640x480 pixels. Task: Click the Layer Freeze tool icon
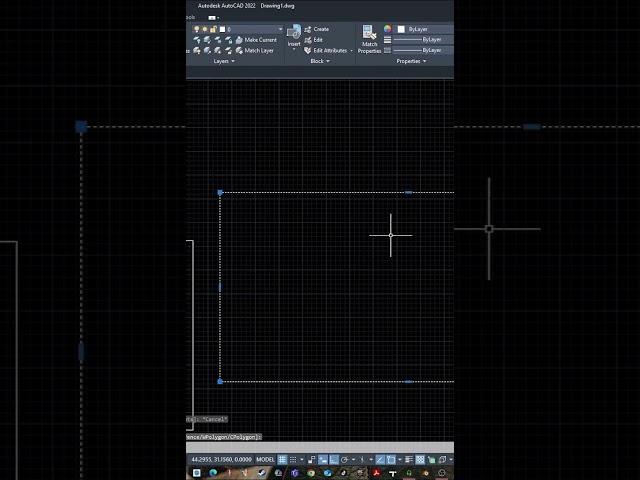218,40
